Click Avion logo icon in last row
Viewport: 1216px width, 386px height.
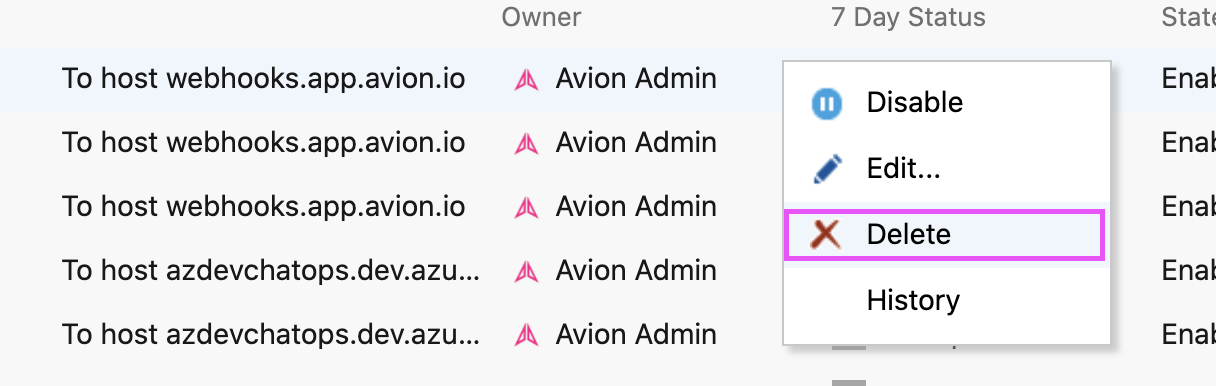pyautogui.click(x=526, y=335)
